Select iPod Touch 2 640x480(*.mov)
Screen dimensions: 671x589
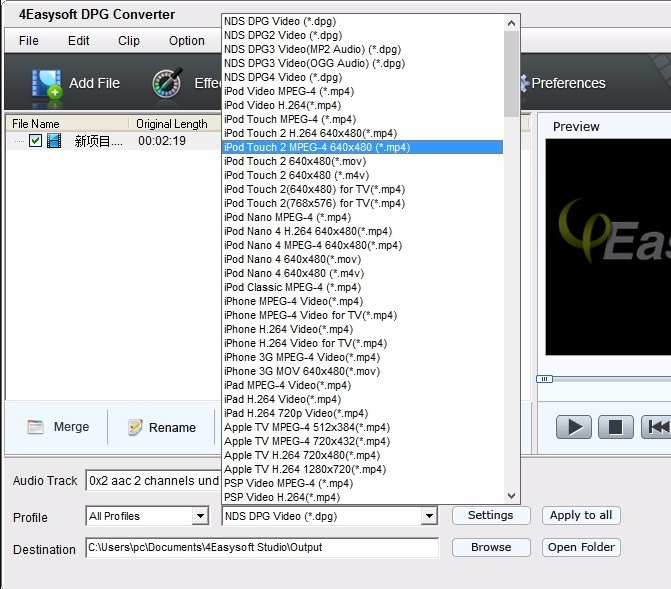click(x=362, y=161)
